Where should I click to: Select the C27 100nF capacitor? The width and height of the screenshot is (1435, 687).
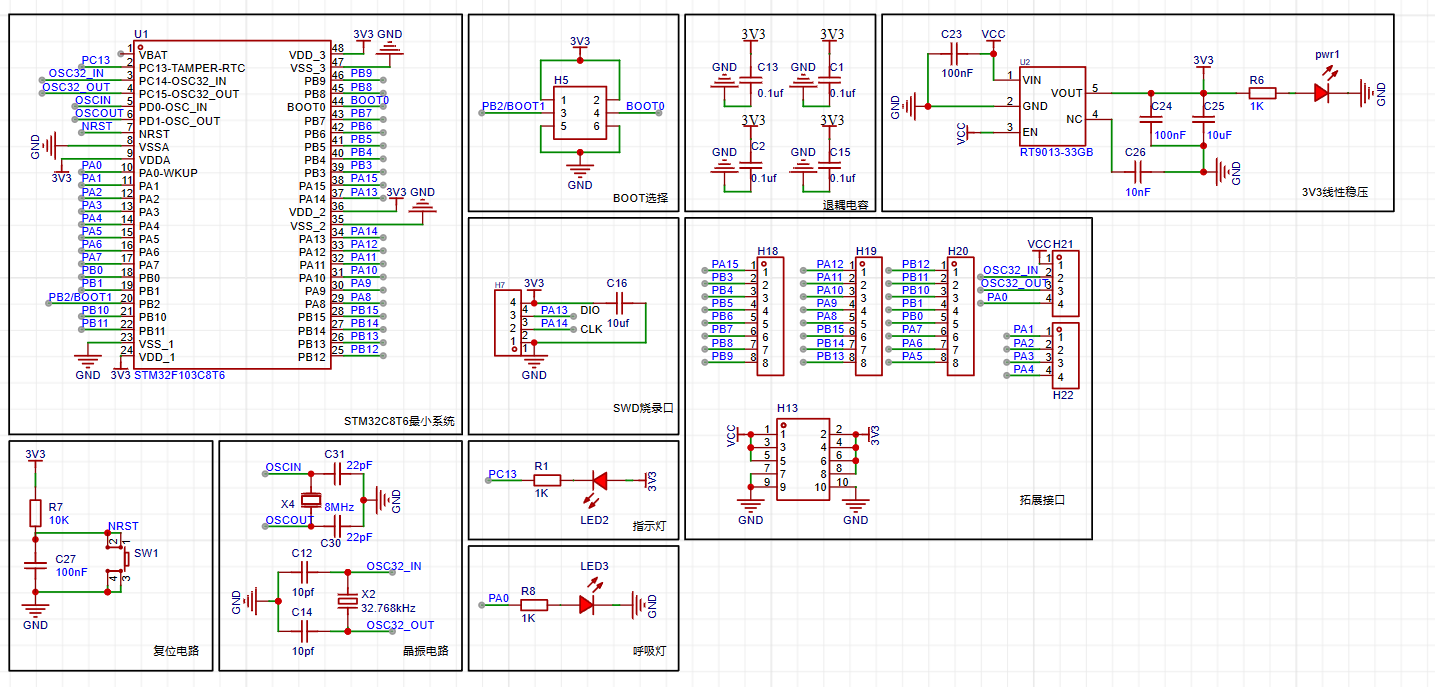pyautogui.click(x=35, y=565)
